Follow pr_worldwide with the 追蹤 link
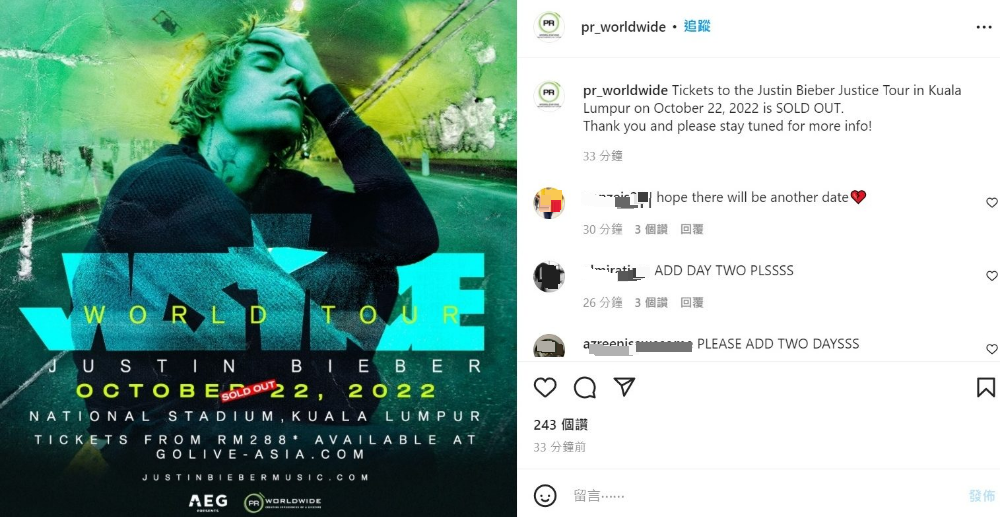1000x517 pixels. tap(697, 26)
